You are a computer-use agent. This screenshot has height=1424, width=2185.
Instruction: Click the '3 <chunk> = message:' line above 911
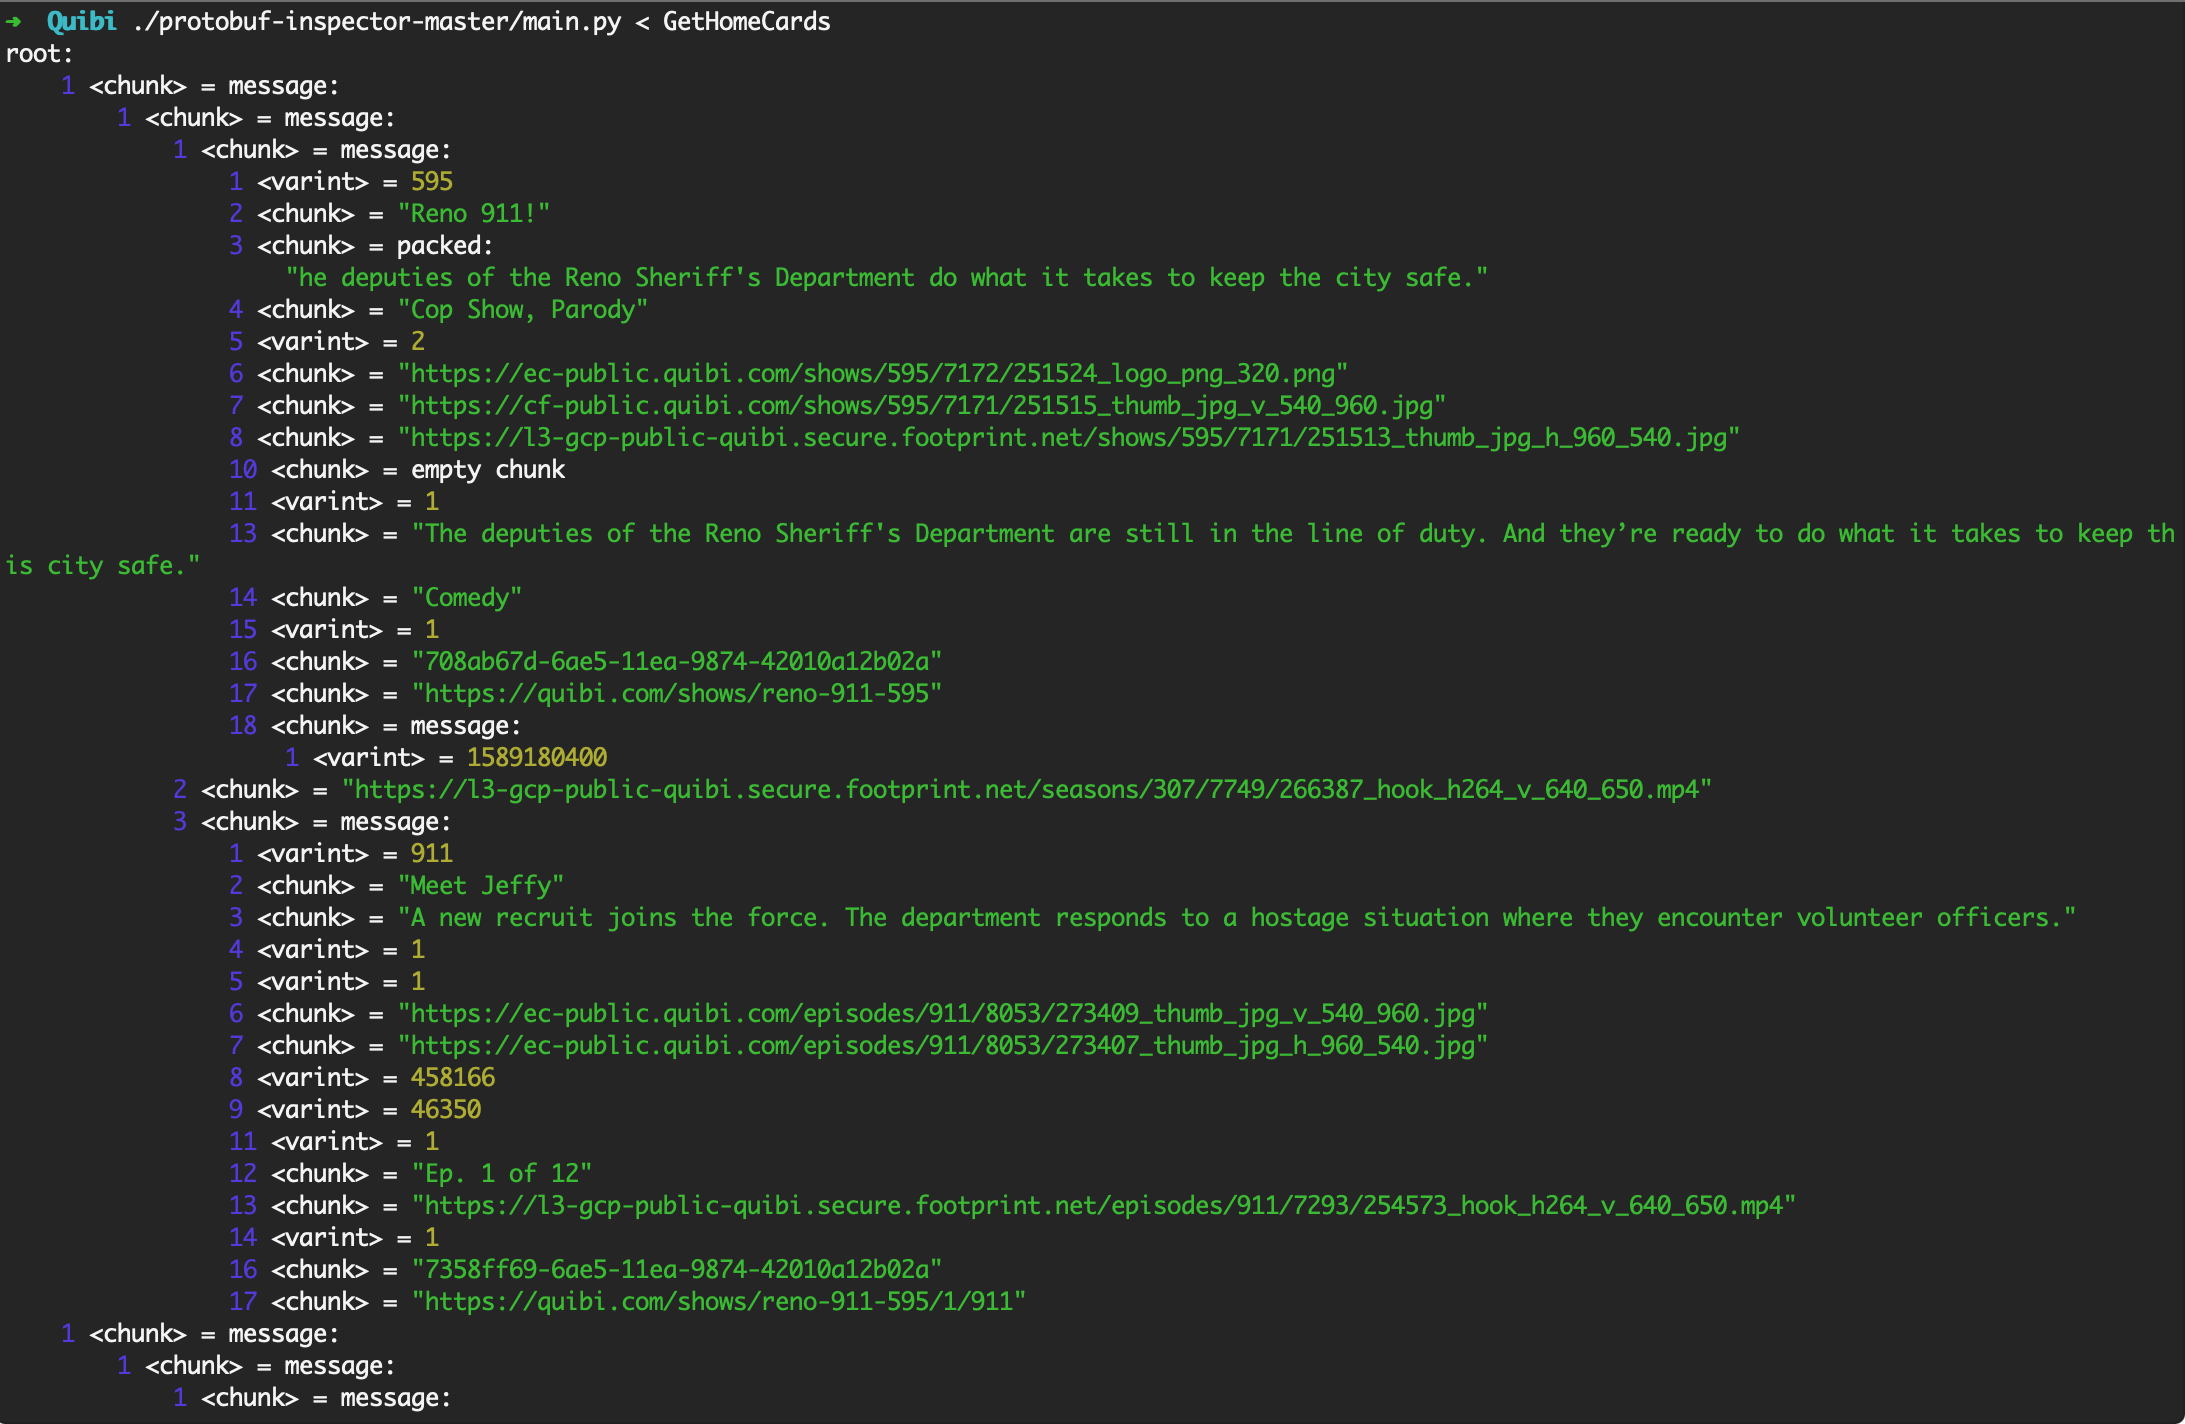point(312,822)
